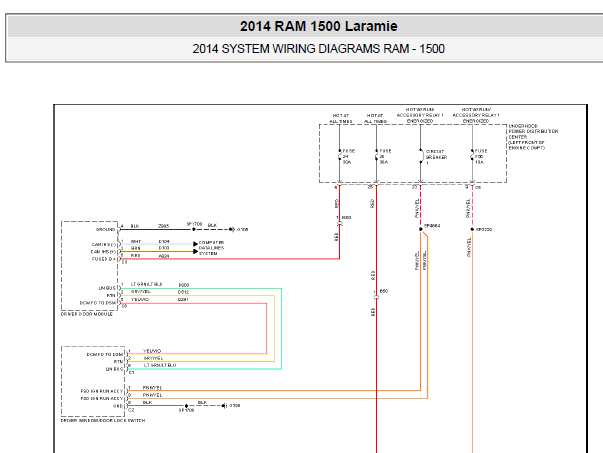Click the "FUSE" 10A label at far right

point(481,157)
